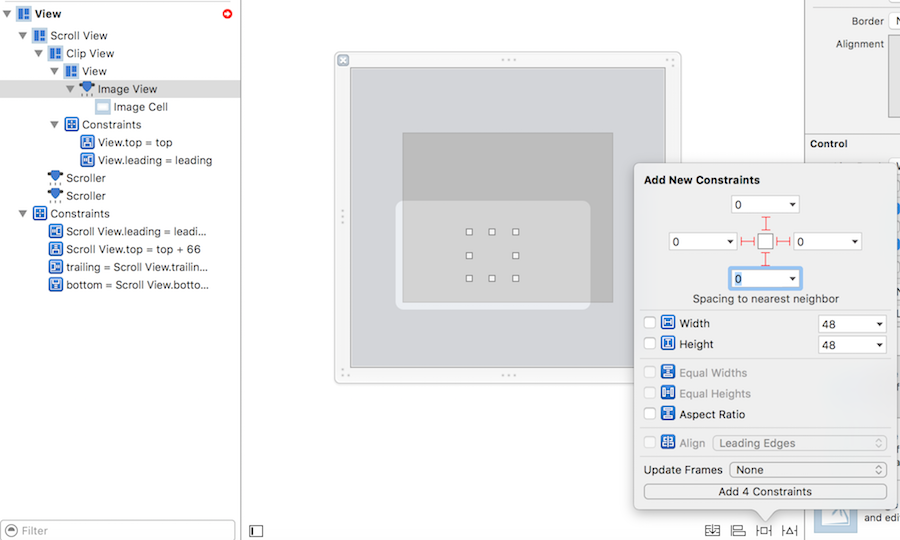Check the Aspect Ratio checkbox
This screenshot has height=540, width=900.
[x=650, y=414]
